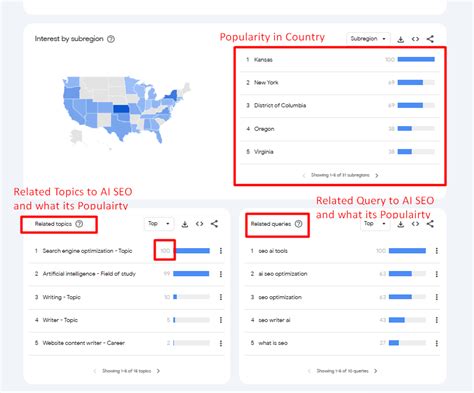
Task: Open more options for seo optimization query
Action: 437,297
